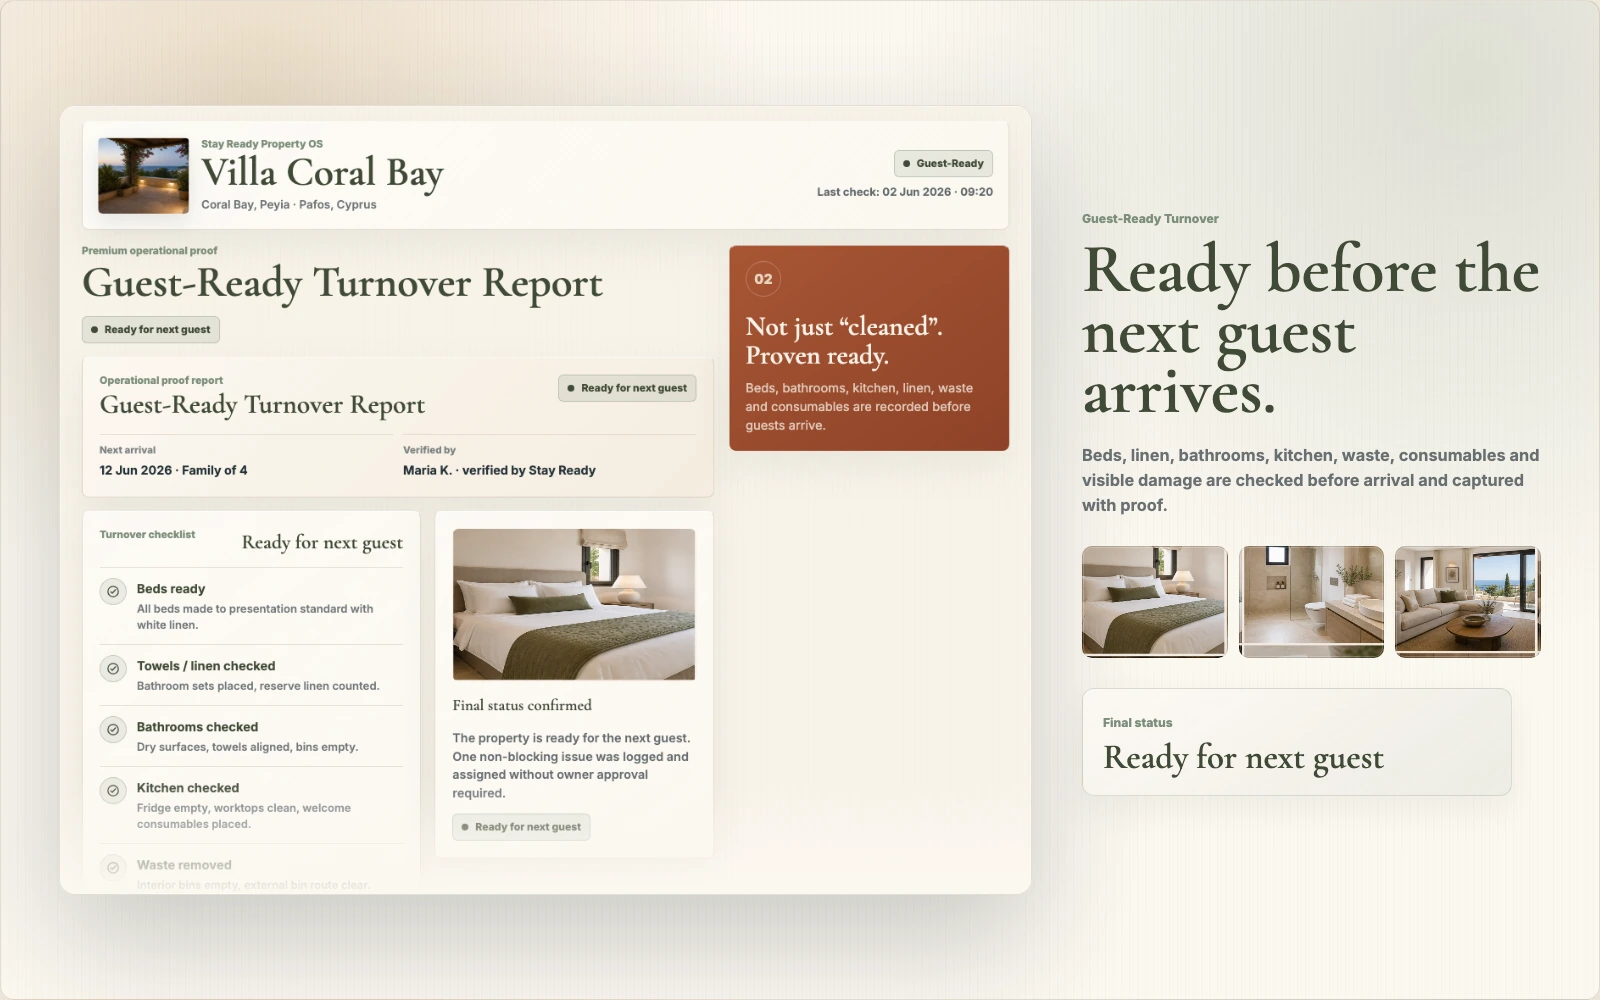The width and height of the screenshot is (1600, 1000).
Task: Click the Premium operational proof label
Action: click(149, 251)
